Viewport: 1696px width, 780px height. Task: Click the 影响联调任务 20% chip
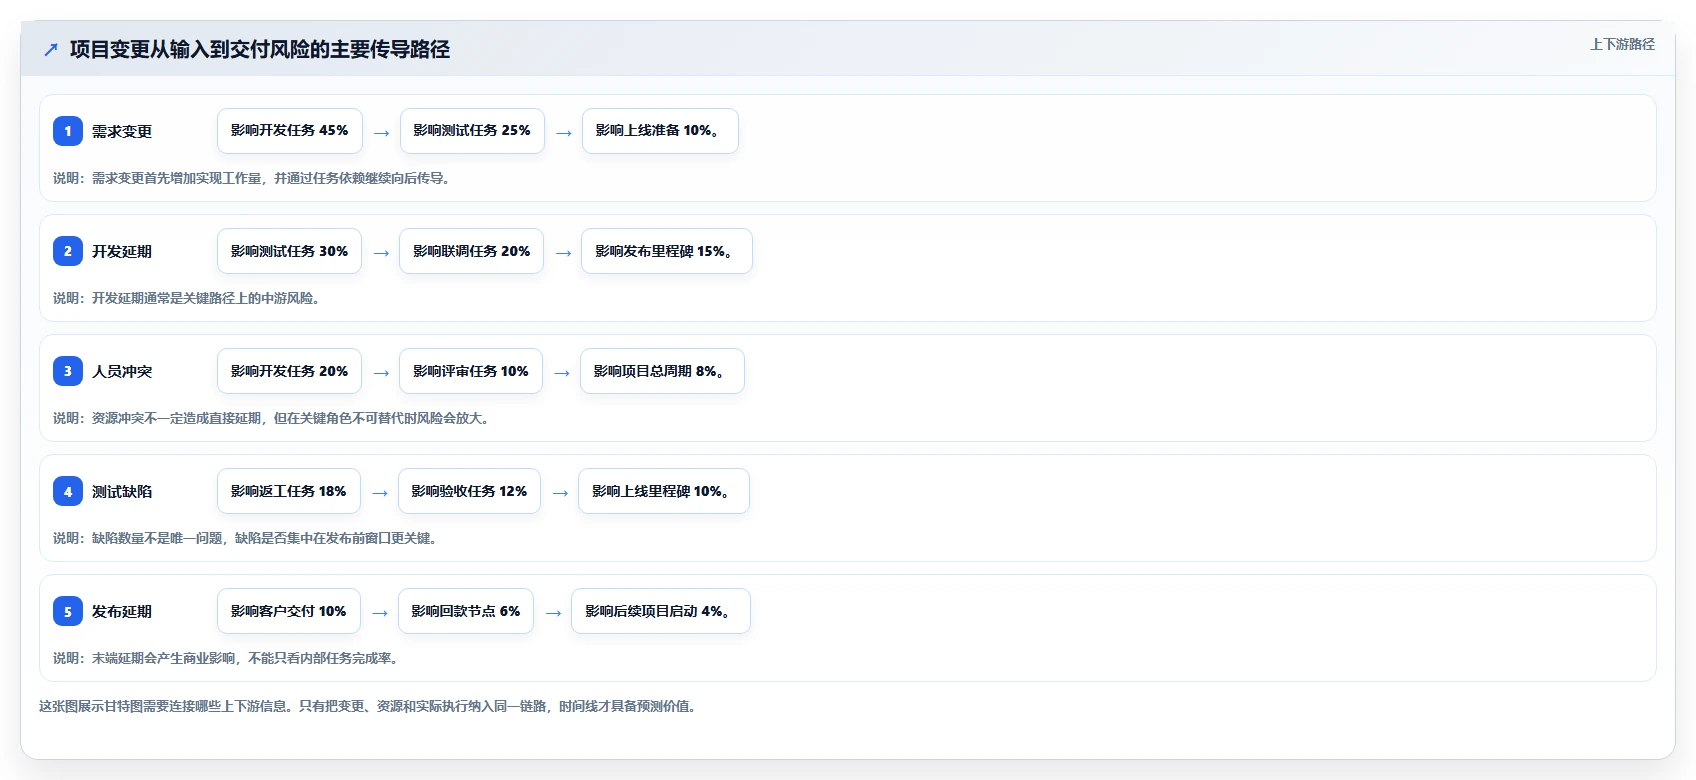471,251
